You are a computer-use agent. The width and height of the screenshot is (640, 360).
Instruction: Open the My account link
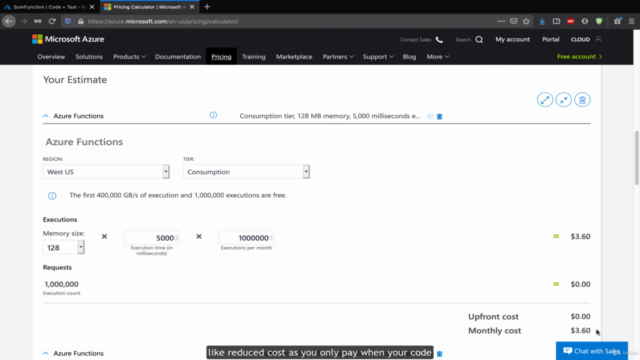[513, 39]
